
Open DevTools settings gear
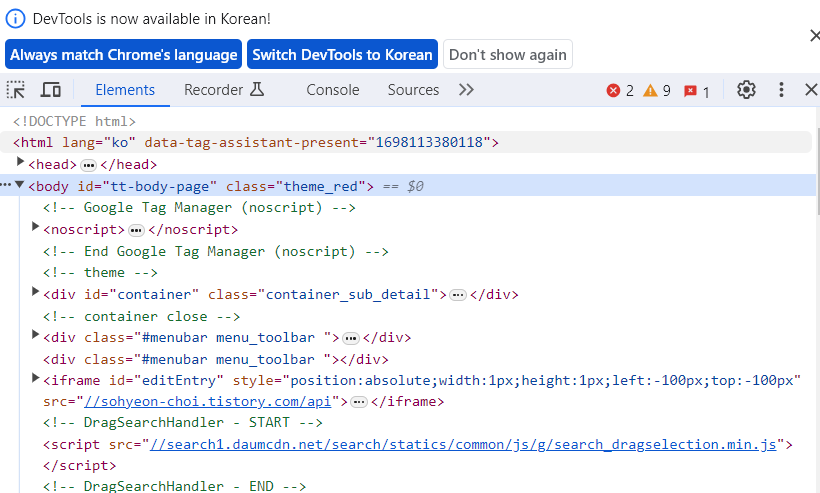click(746, 90)
